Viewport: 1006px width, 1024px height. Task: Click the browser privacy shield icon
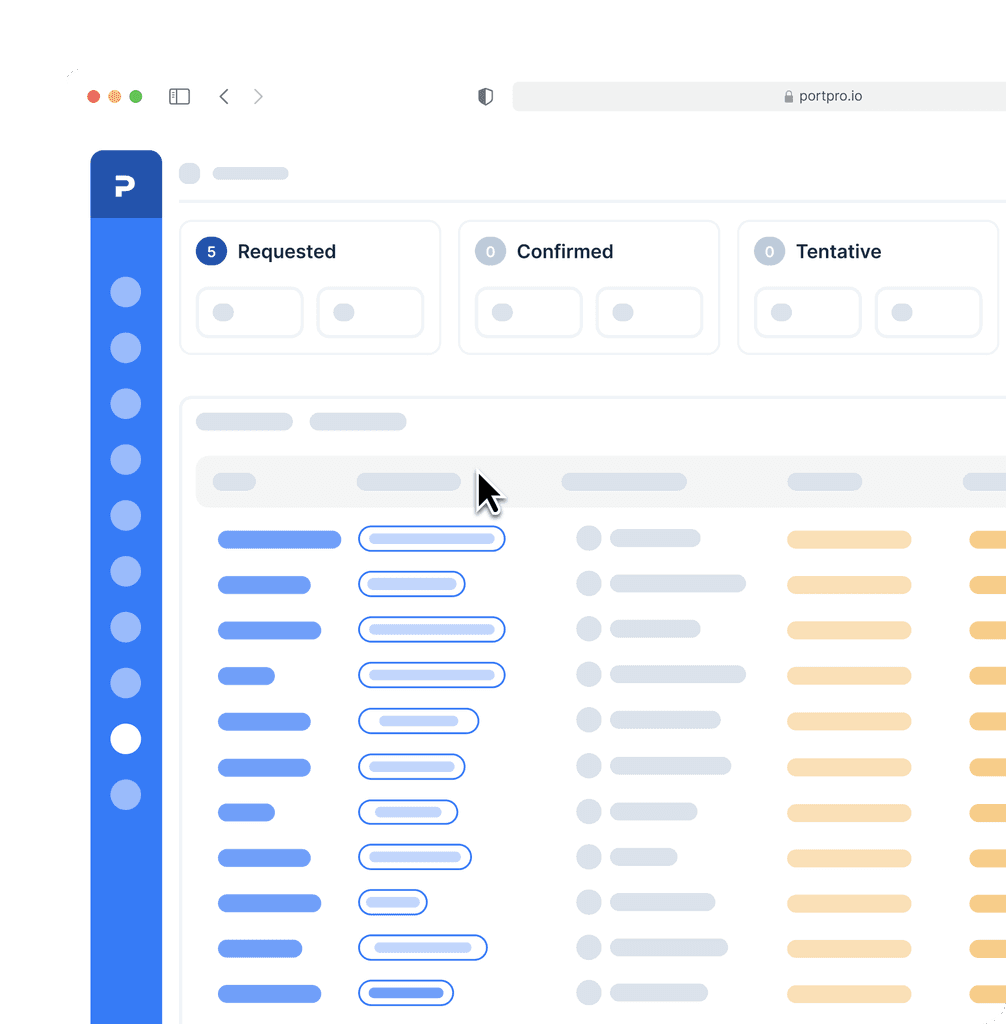click(x=485, y=96)
